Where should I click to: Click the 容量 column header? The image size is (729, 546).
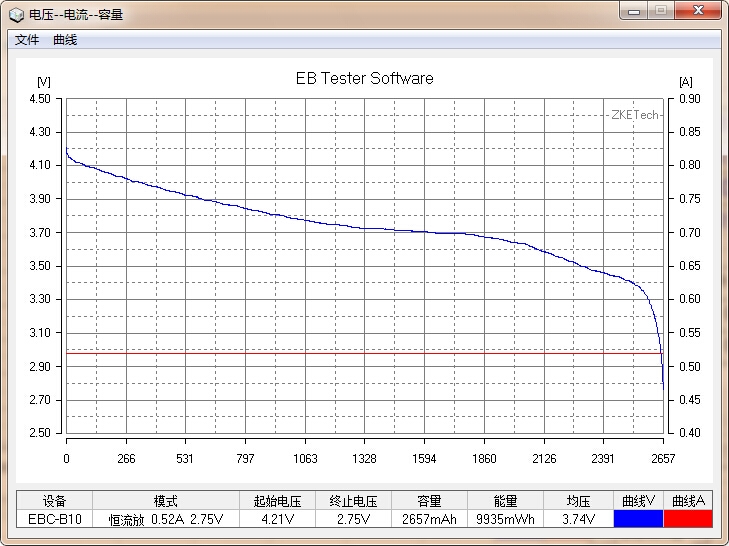(429, 501)
